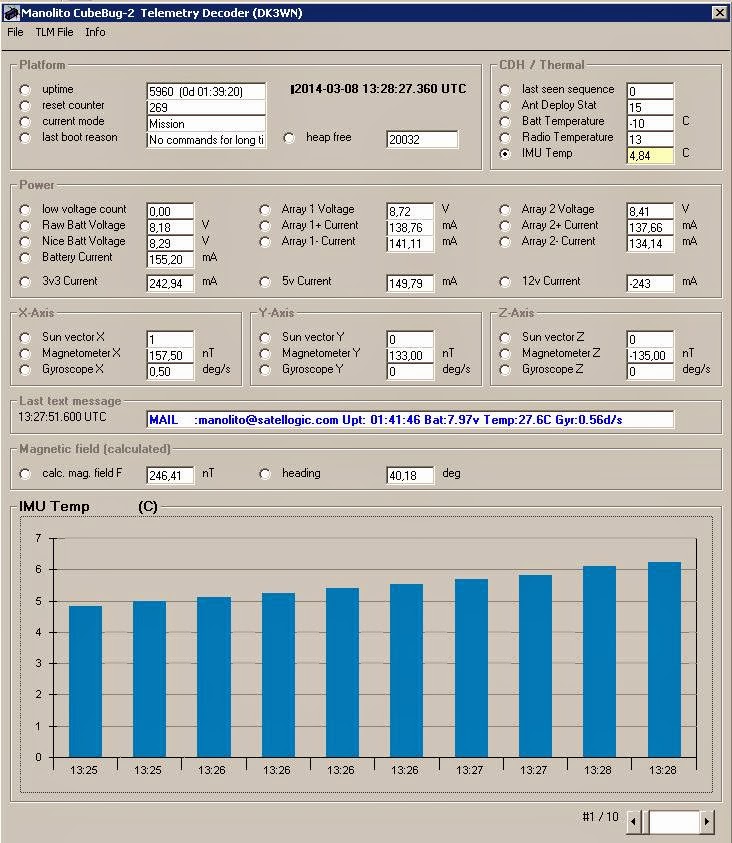Screen dimensions: 732x843
Task: Select the heap free radio button
Action: (289, 138)
